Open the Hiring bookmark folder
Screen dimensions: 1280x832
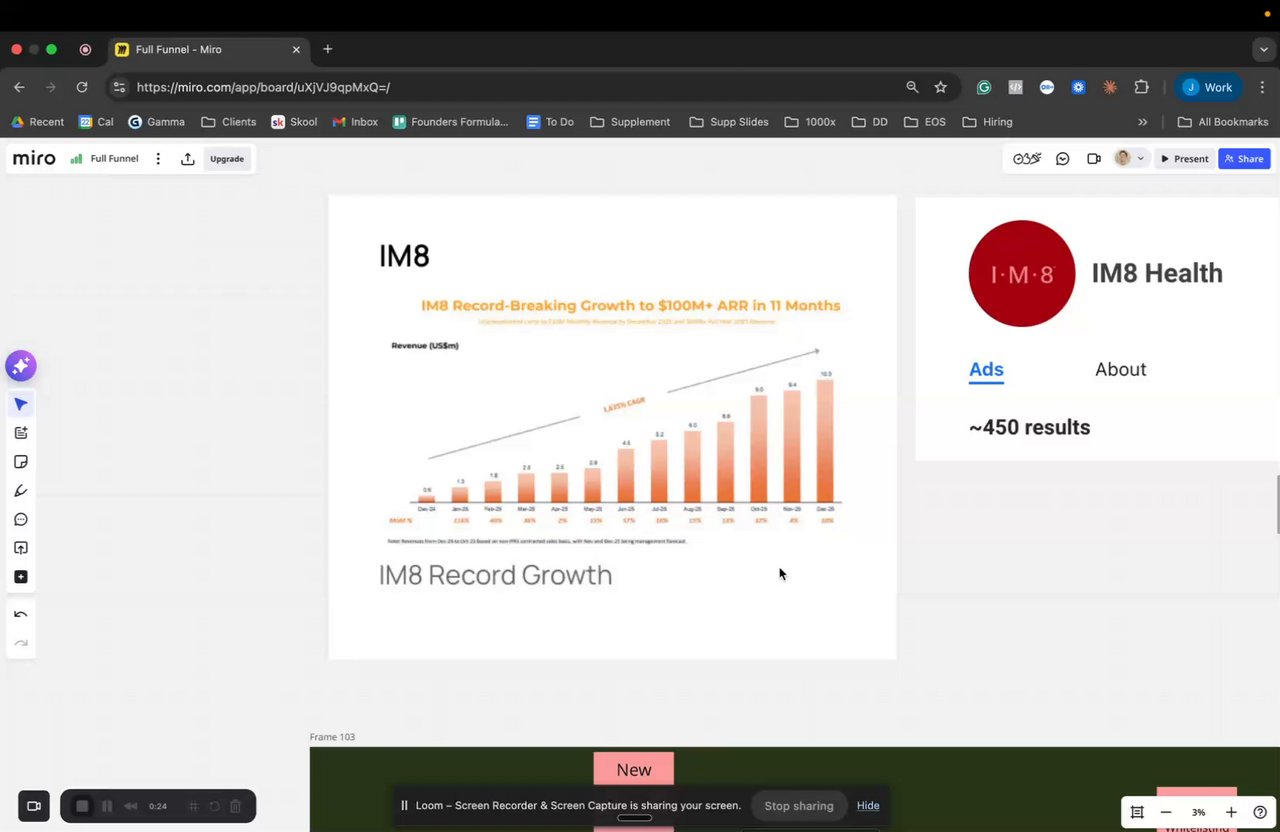pos(987,122)
